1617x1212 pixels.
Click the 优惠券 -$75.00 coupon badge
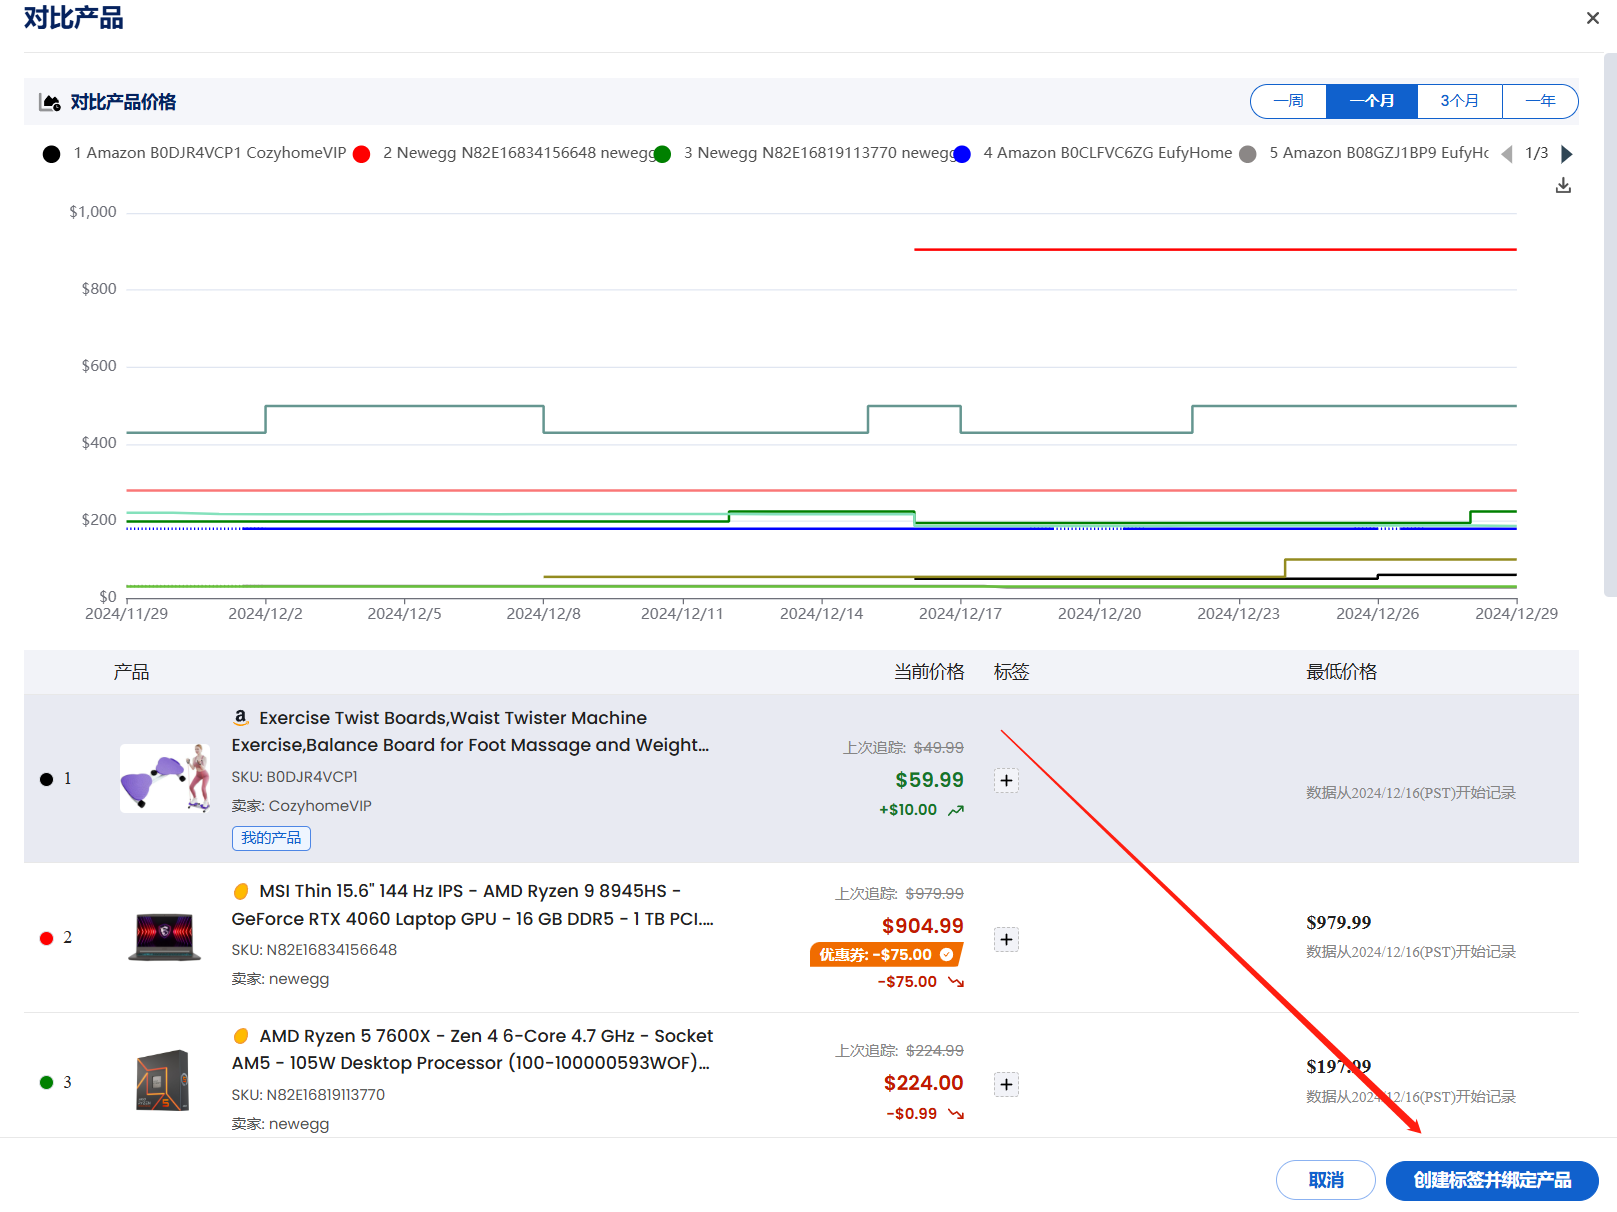coord(885,955)
